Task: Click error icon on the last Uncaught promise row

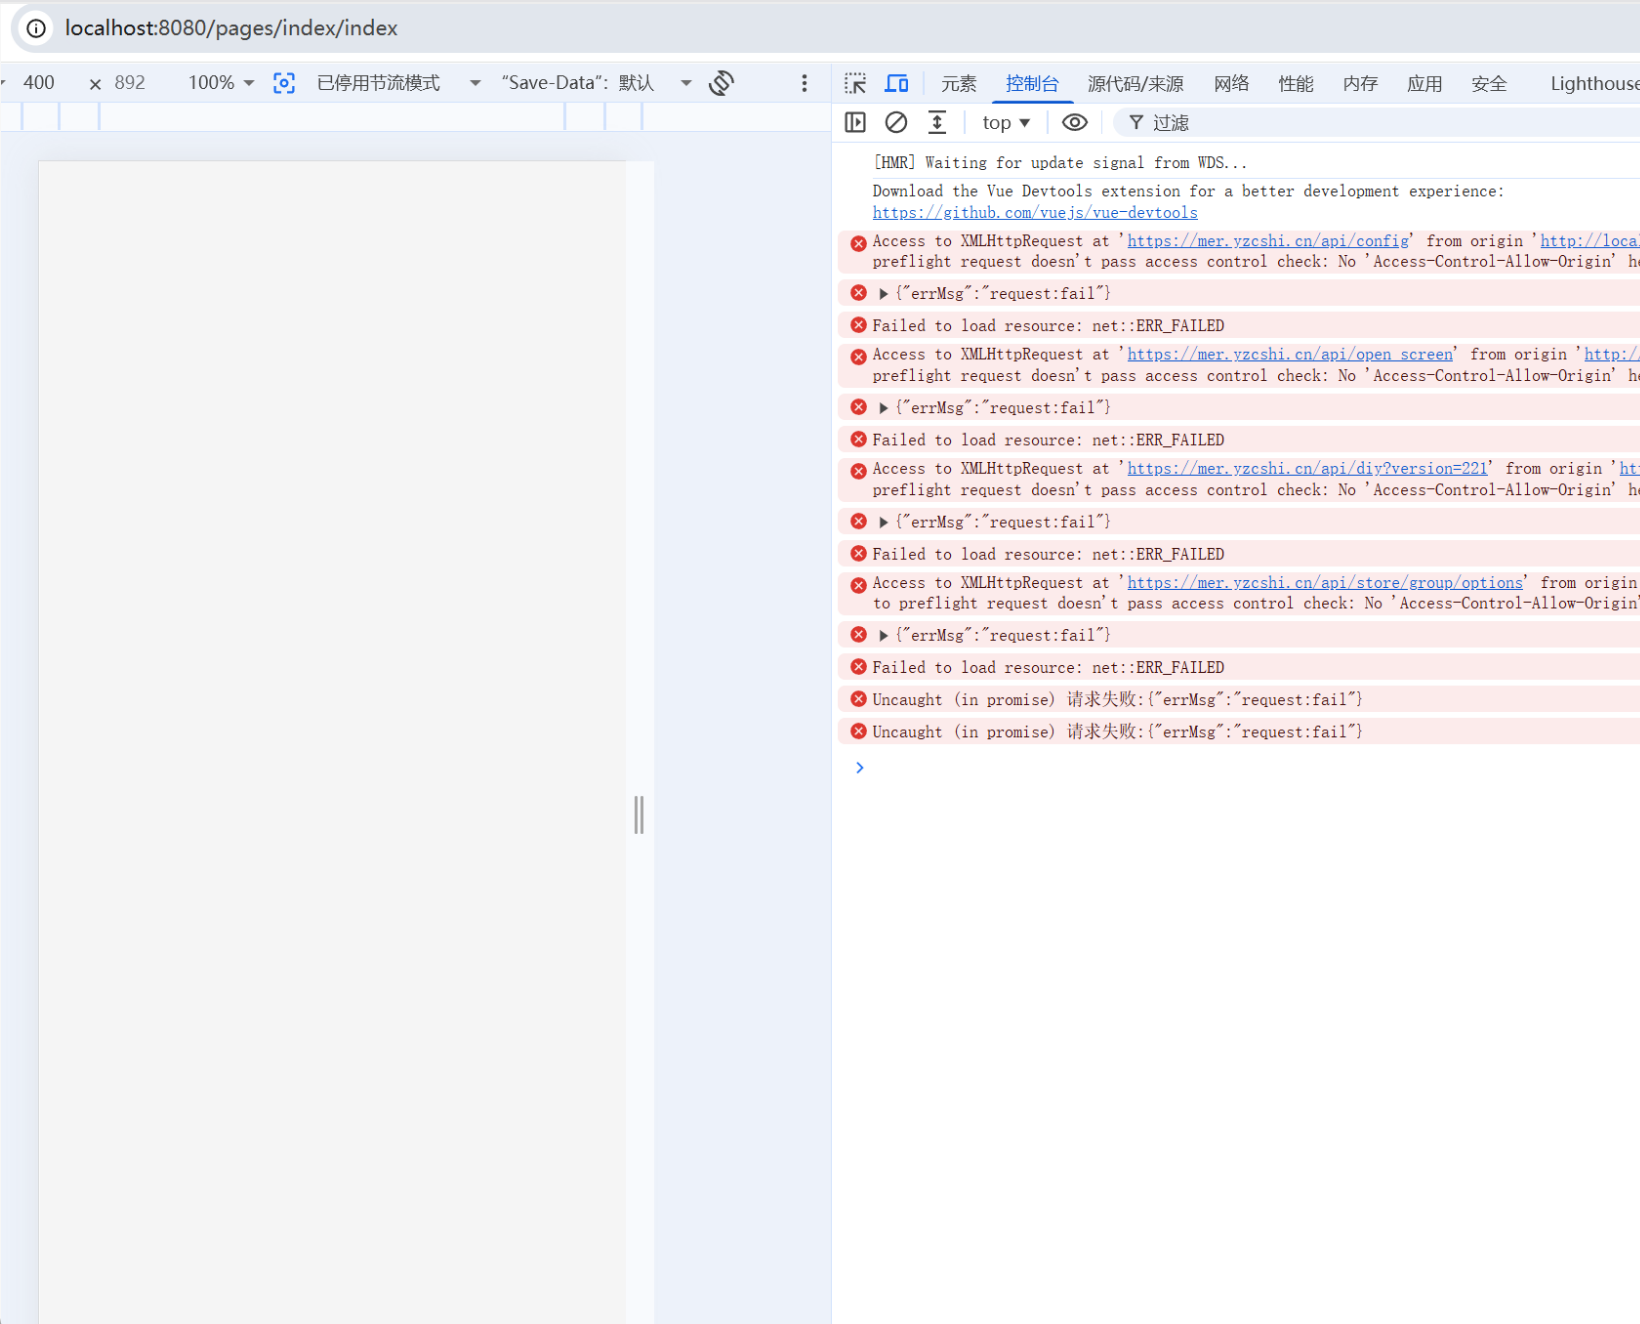Action: click(x=858, y=731)
